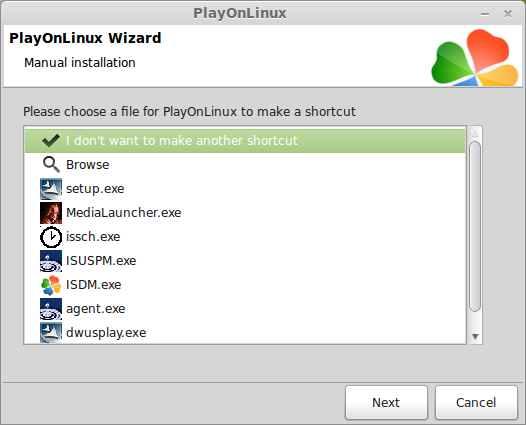Minimize the PlayOnLinux window
Image resolution: width=526 pixels, height=425 pixels.
(485, 14)
